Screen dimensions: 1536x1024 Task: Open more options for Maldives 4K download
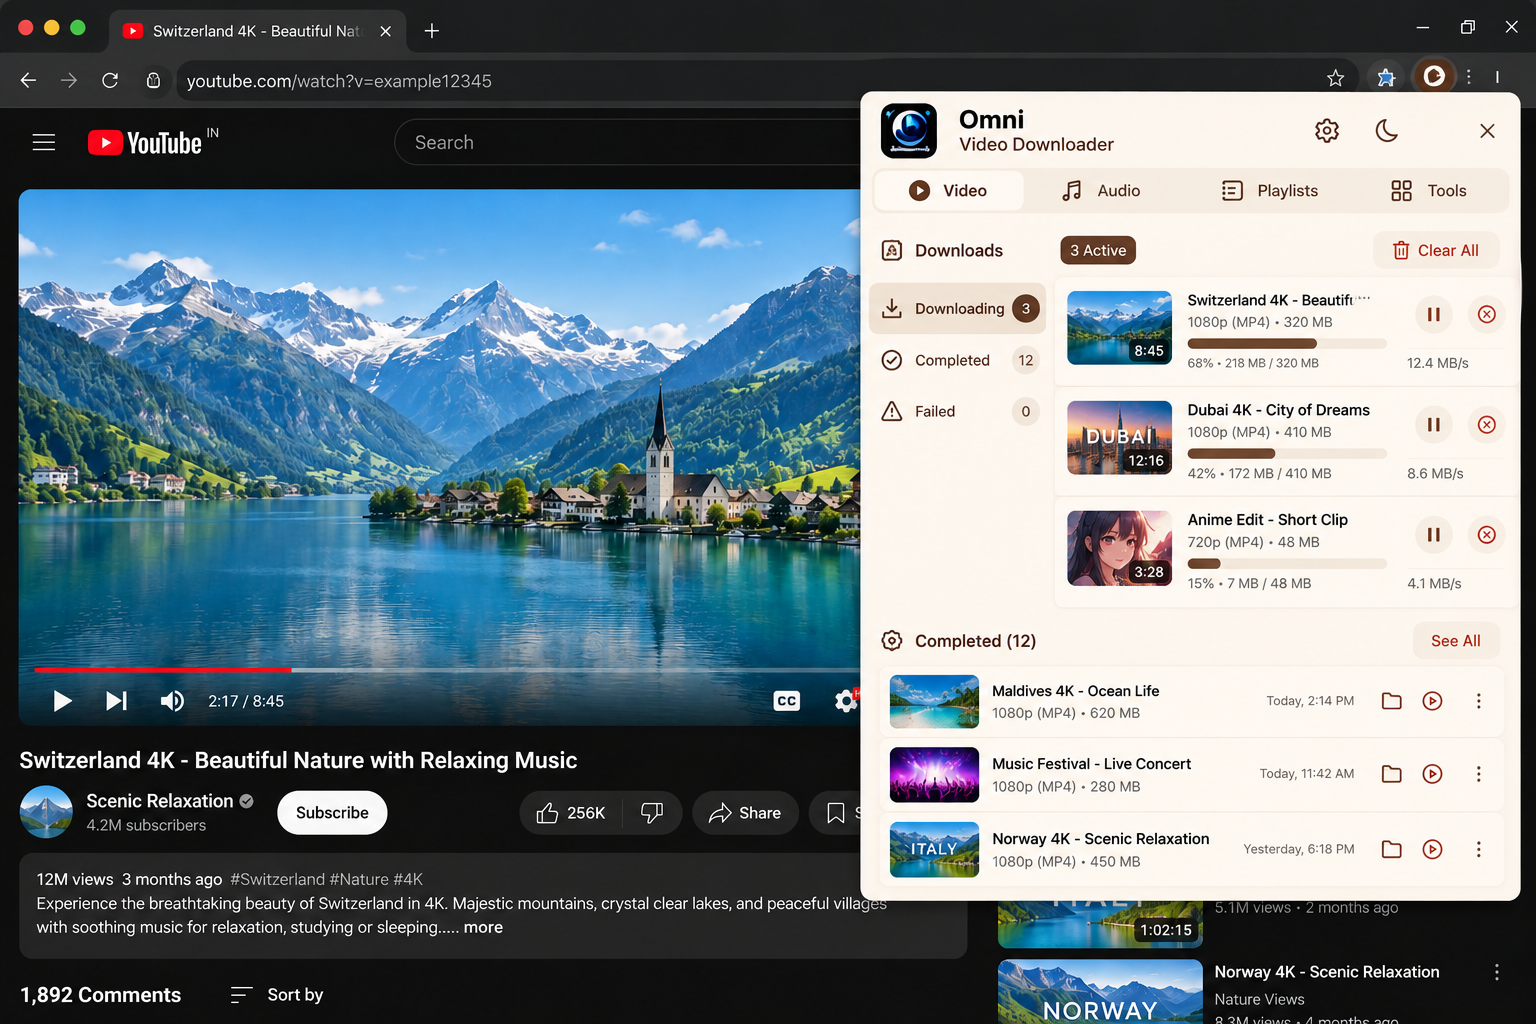1478,701
